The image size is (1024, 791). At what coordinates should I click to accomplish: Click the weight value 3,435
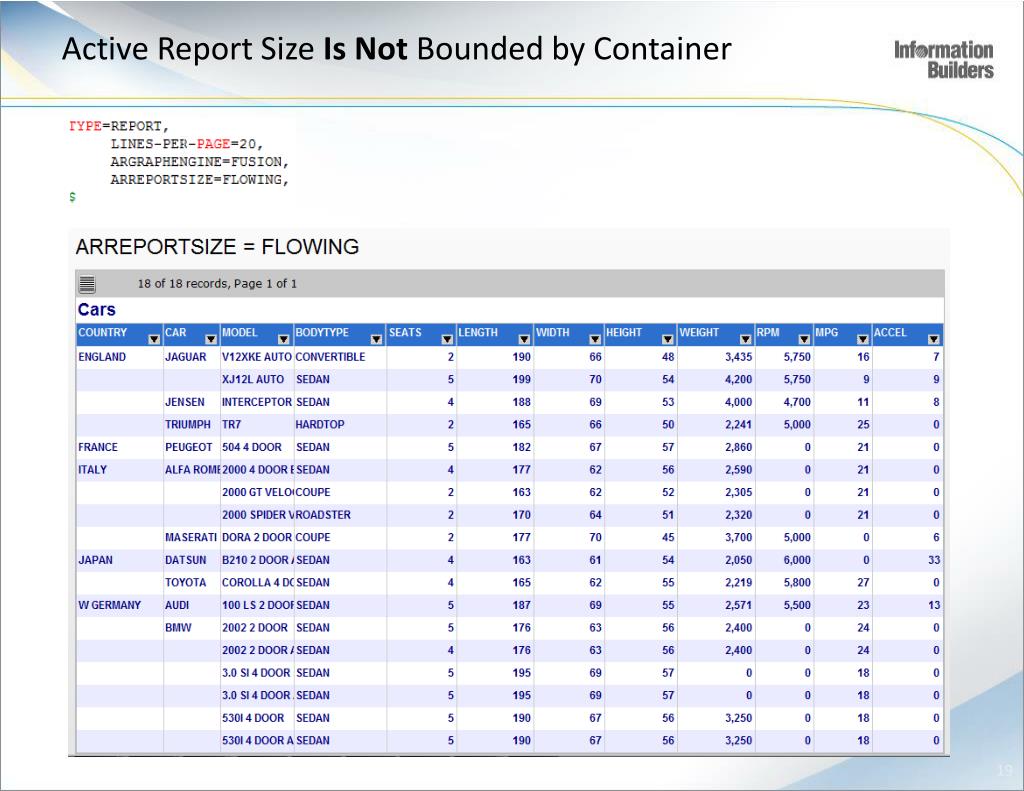[x=738, y=357]
